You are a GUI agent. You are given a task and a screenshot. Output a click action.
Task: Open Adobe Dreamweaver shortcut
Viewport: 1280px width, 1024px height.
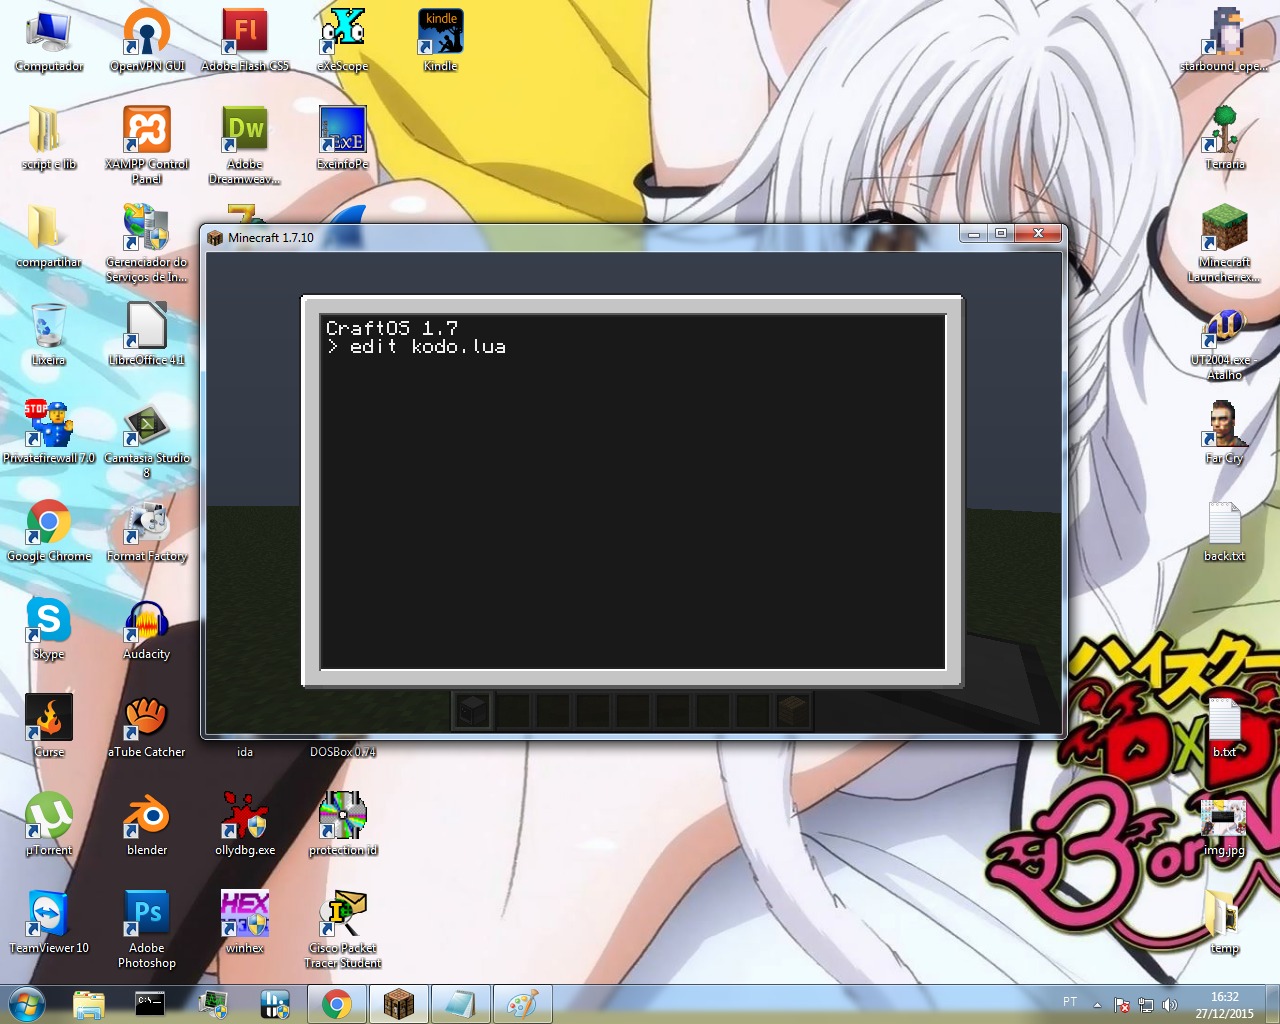245,145
